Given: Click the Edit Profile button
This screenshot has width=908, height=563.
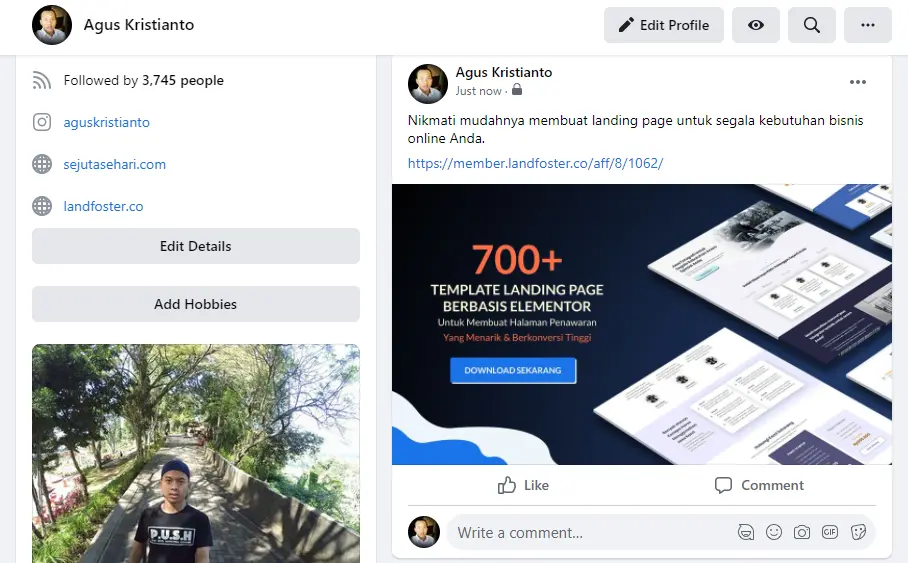Looking at the screenshot, I should point(663,25).
